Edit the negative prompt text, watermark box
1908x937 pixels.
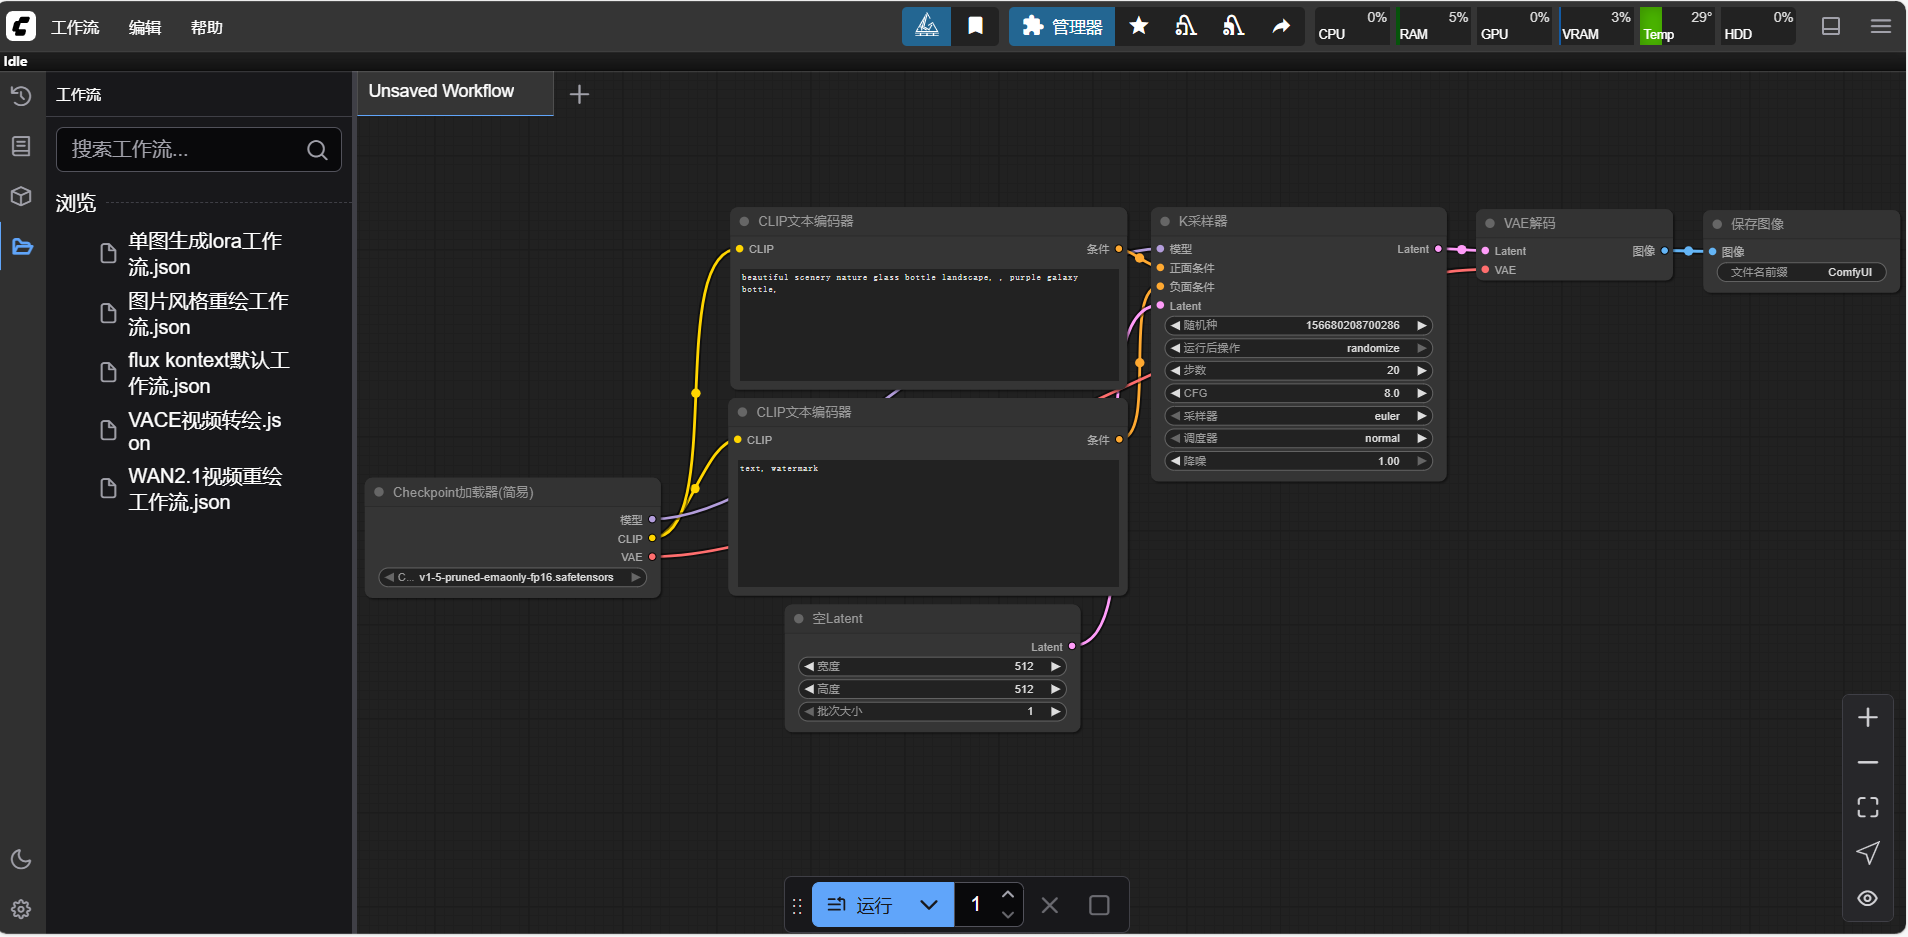coord(928,523)
